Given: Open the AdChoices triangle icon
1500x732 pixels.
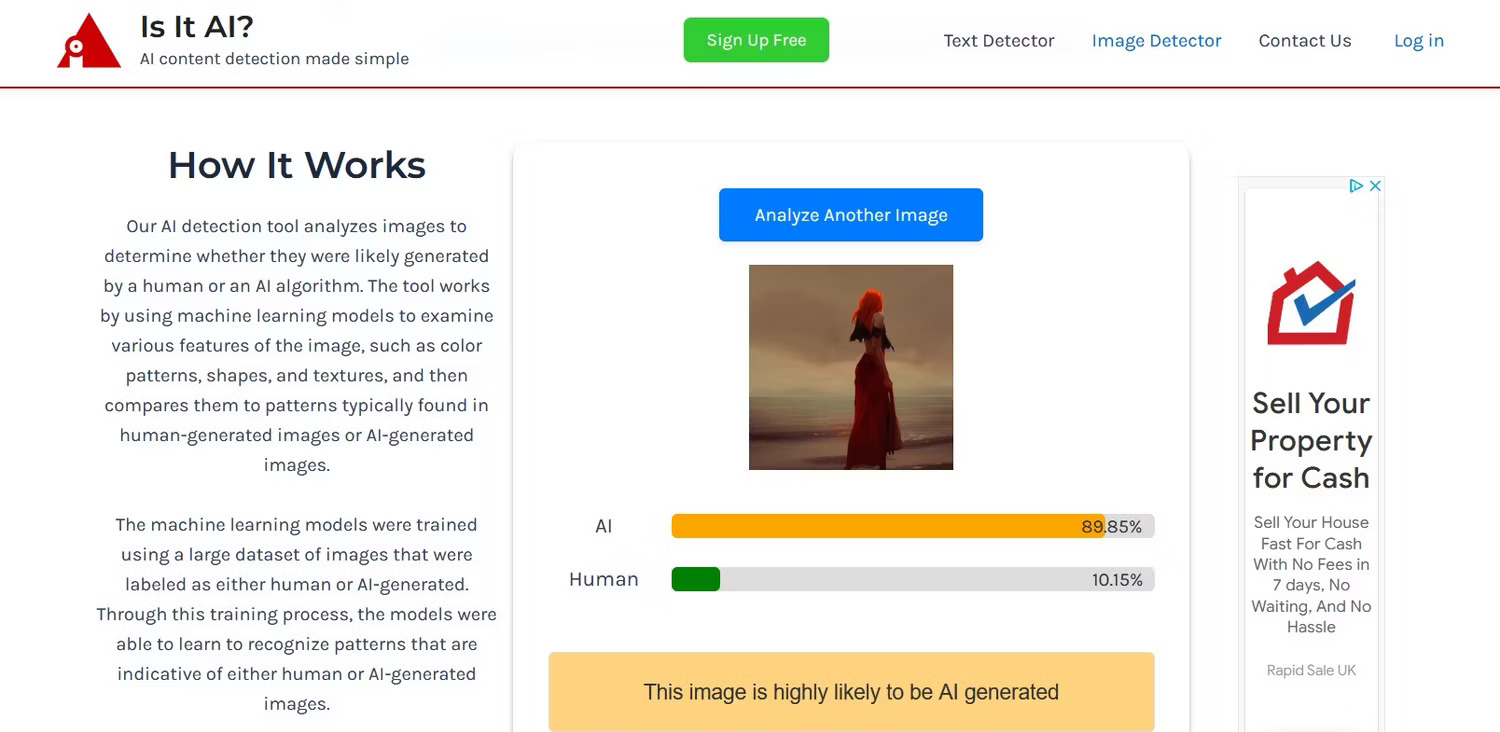Looking at the screenshot, I should [x=1356, y=186].
